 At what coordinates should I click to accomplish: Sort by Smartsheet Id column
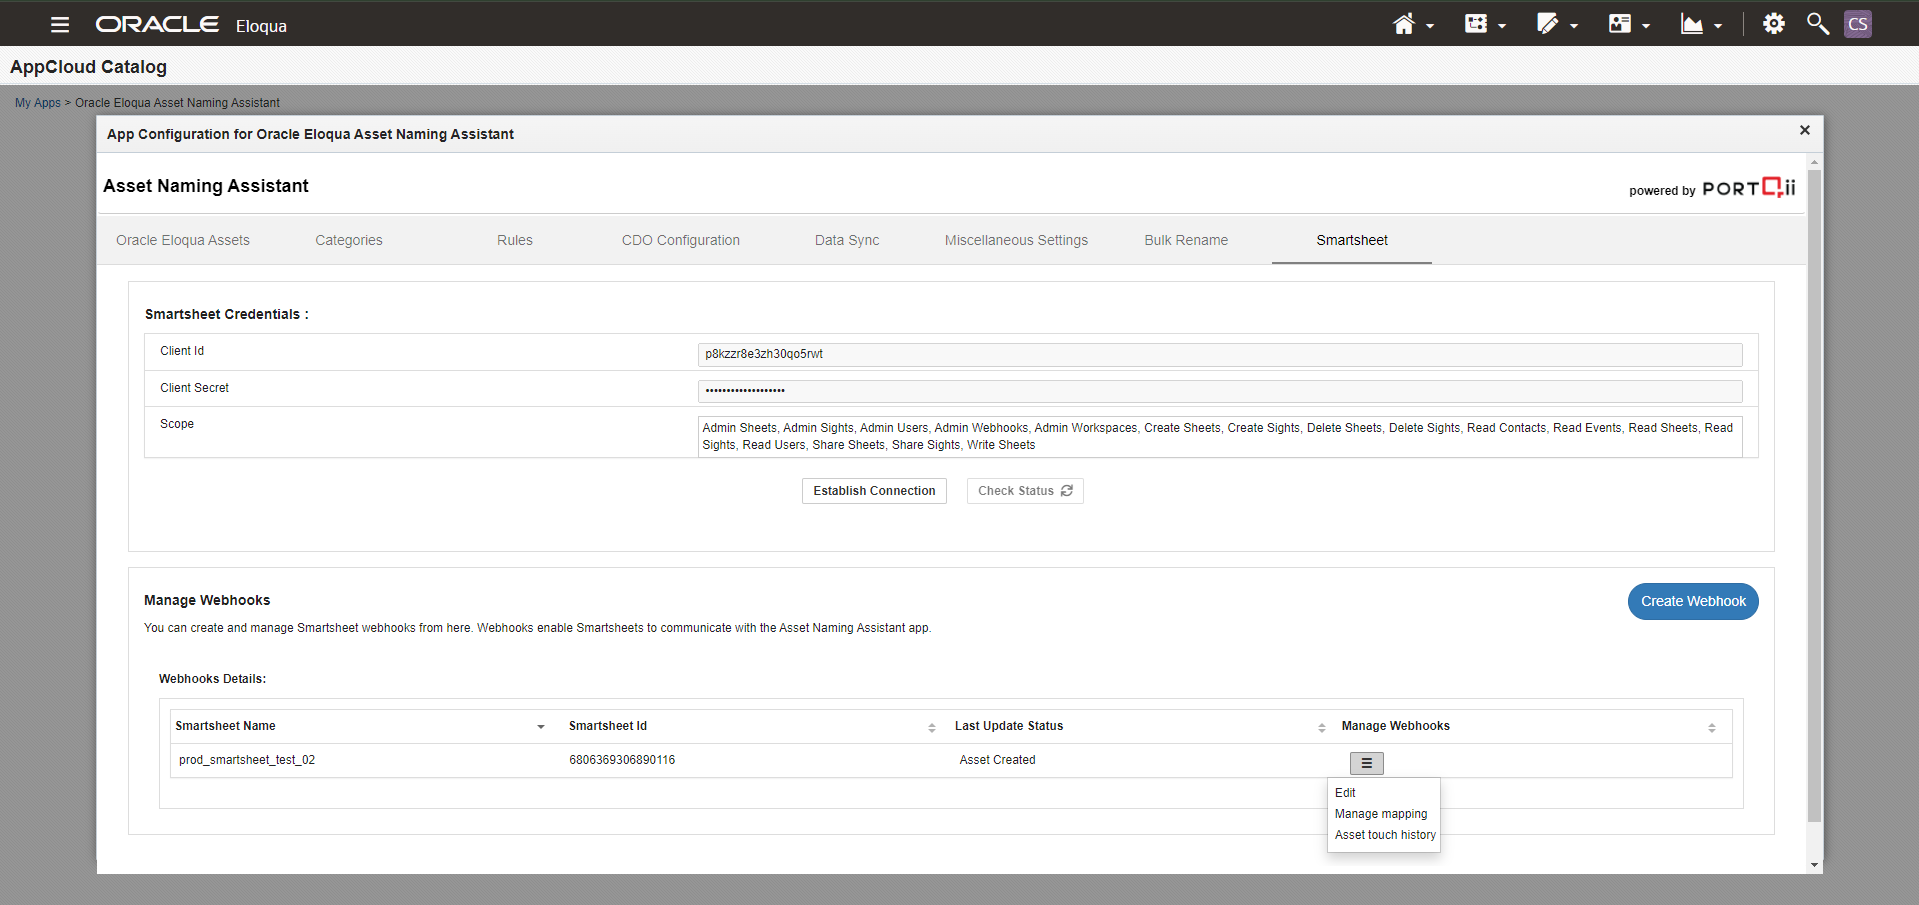931,727
